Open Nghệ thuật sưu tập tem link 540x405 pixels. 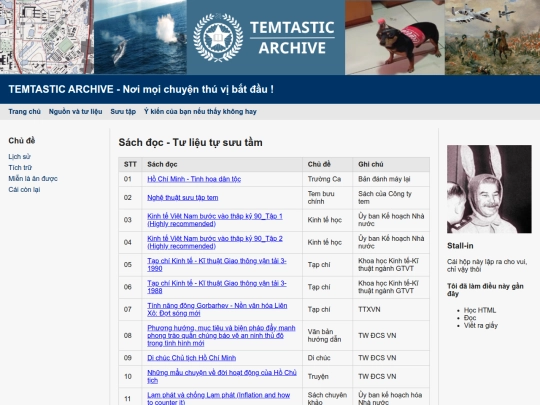183,198
